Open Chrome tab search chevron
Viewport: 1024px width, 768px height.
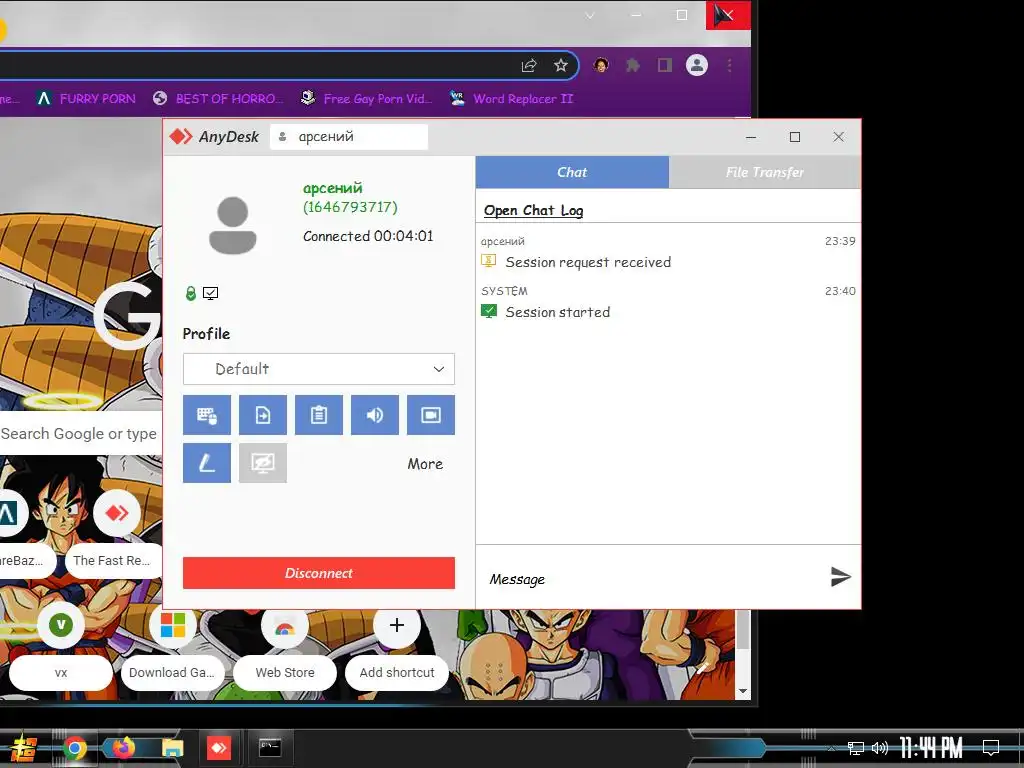coord(590,15)
